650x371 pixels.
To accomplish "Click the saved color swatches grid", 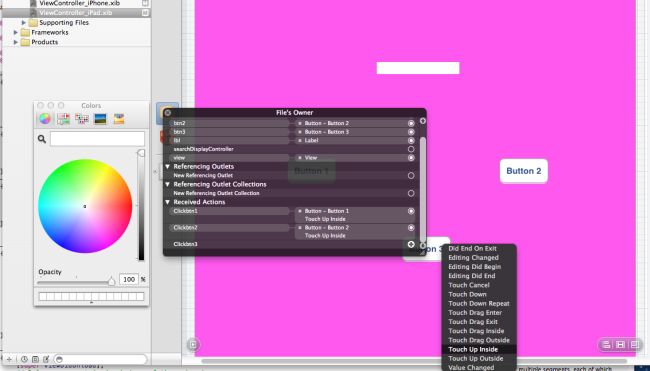I will coord(91,296).
